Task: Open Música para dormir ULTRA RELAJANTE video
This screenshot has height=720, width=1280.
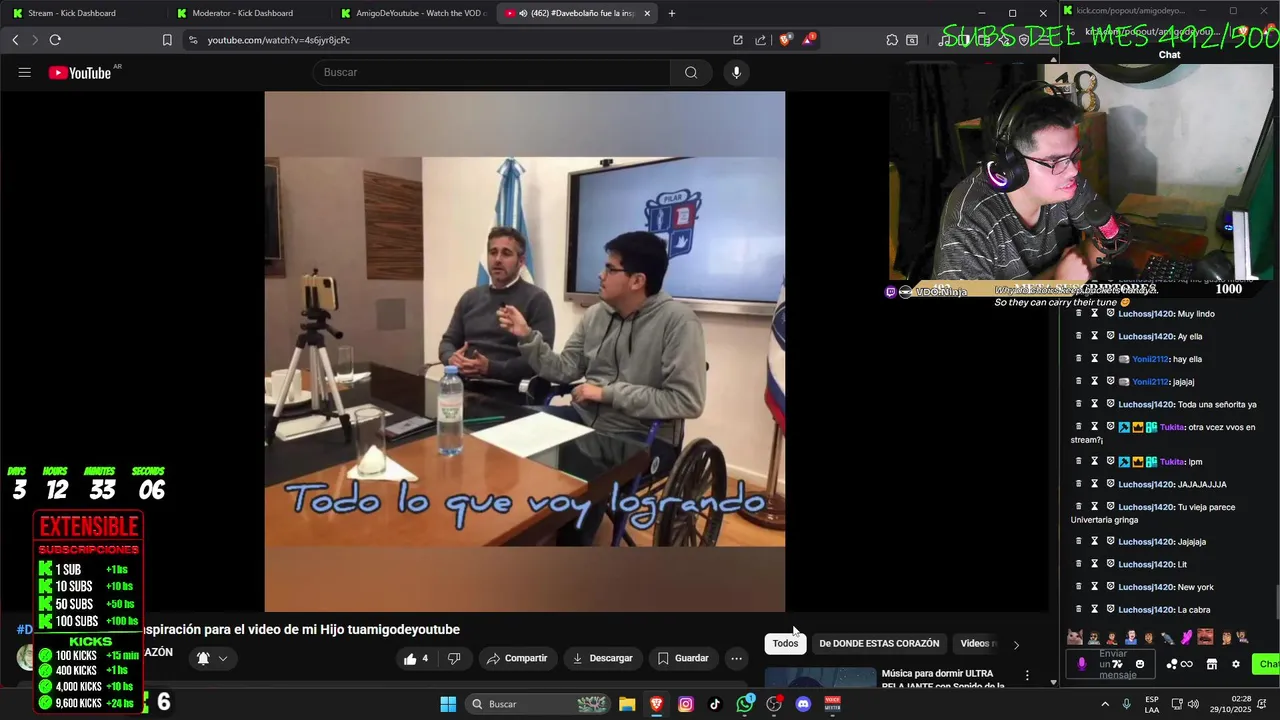Action: tap(943, 679)
